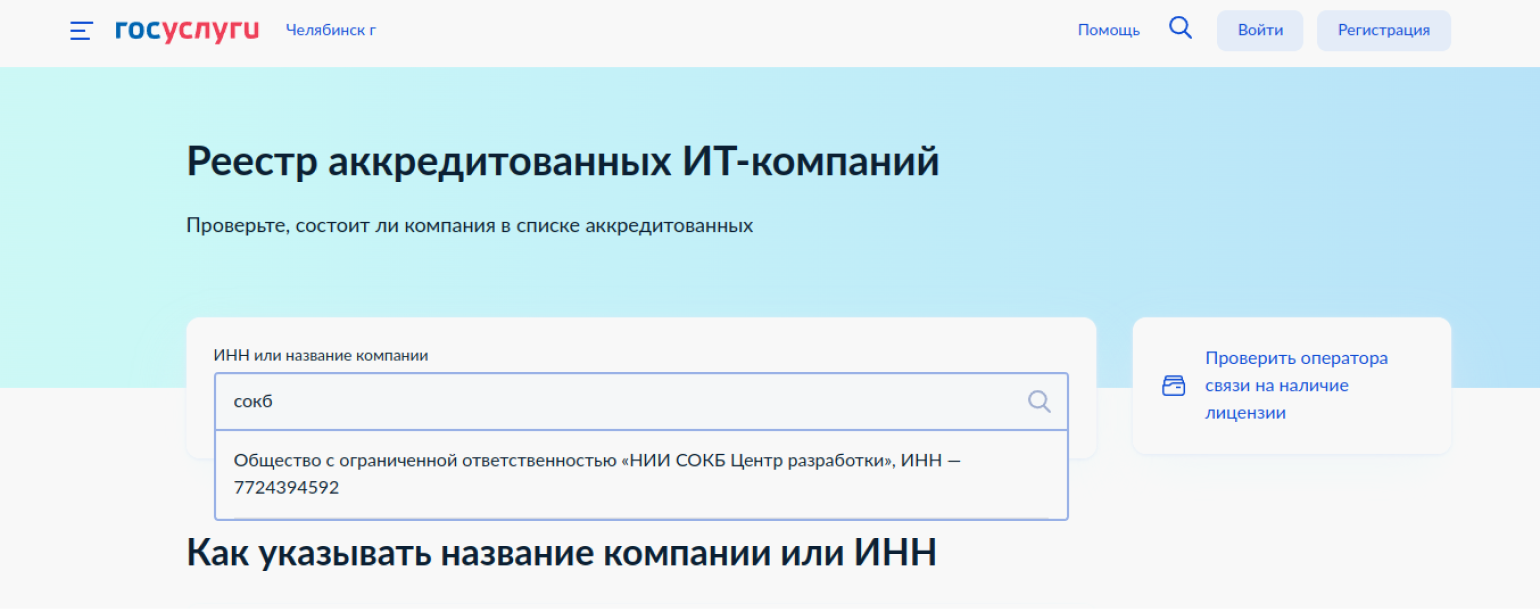Click the Госуслуги logo
The height and width of the screenshot is (609, 1540).
[187, 30]
